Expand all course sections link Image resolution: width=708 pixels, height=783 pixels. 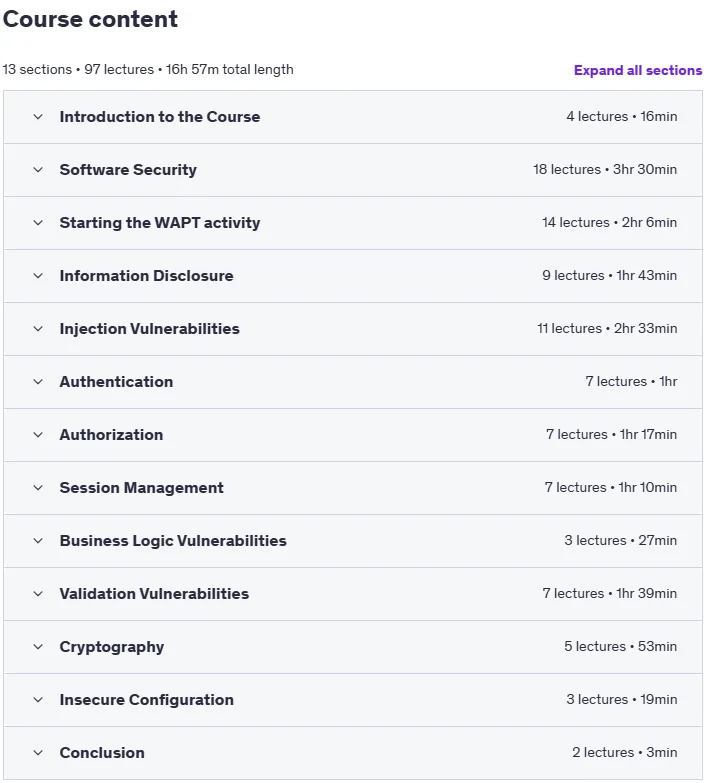(x=638, y=70)
